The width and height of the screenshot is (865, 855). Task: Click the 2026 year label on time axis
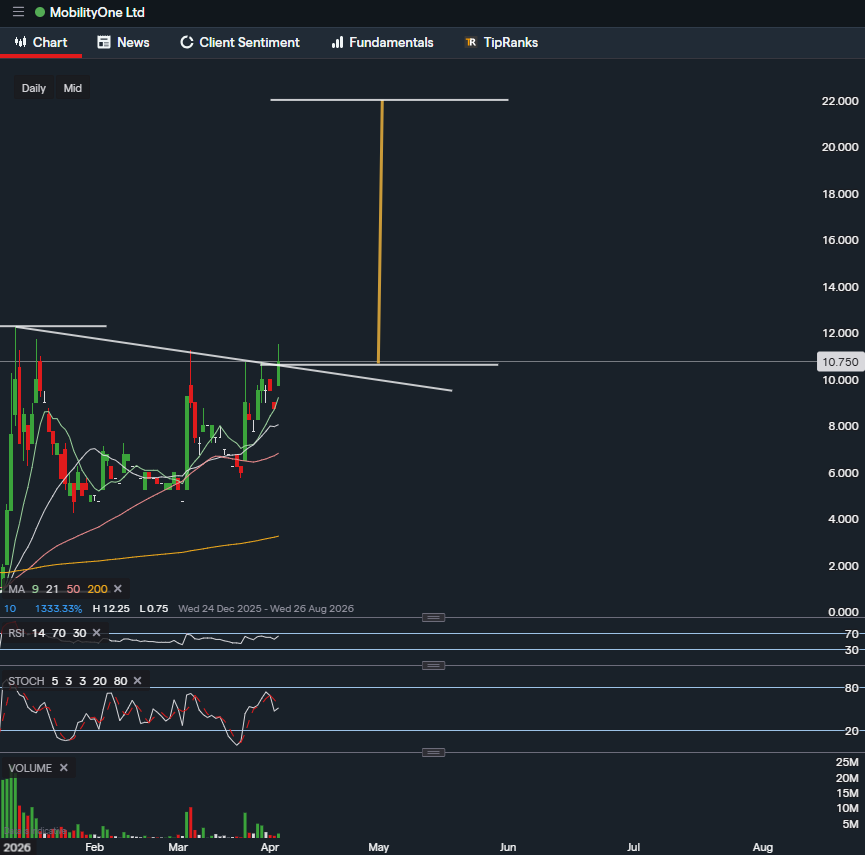coord(17,847)
